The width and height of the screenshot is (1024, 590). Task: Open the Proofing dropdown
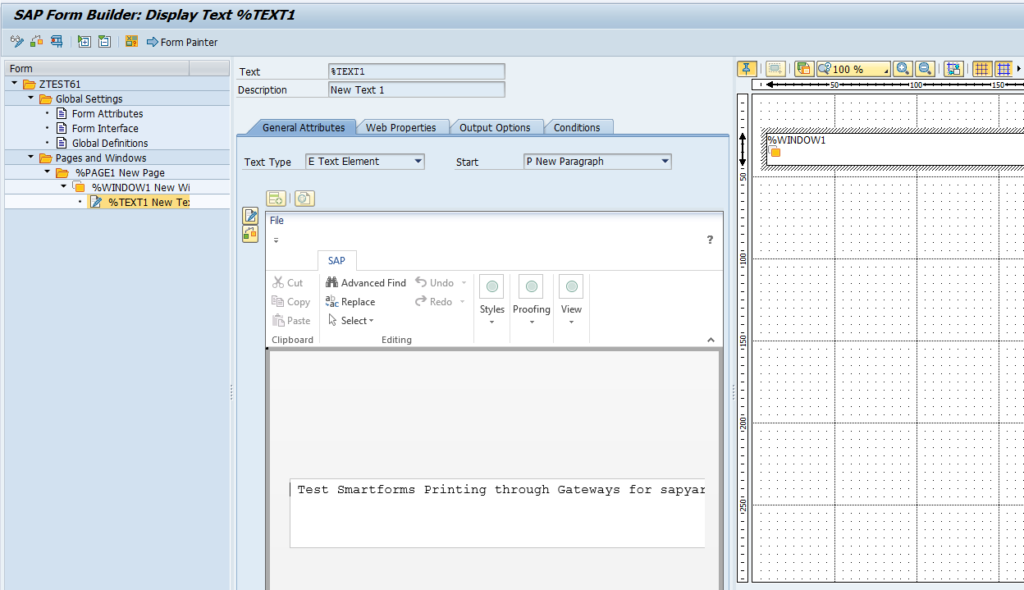pyautogui.click(x=532, y=301)
